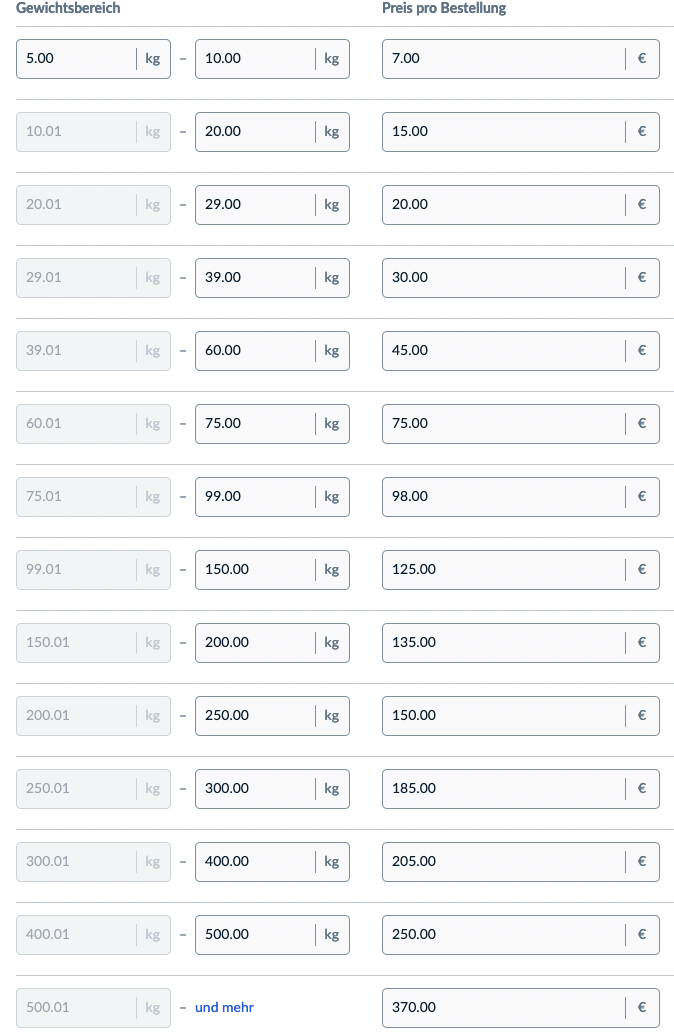
Task: Click the upper weight field with 60.00 kg
Action: [255, 350]
